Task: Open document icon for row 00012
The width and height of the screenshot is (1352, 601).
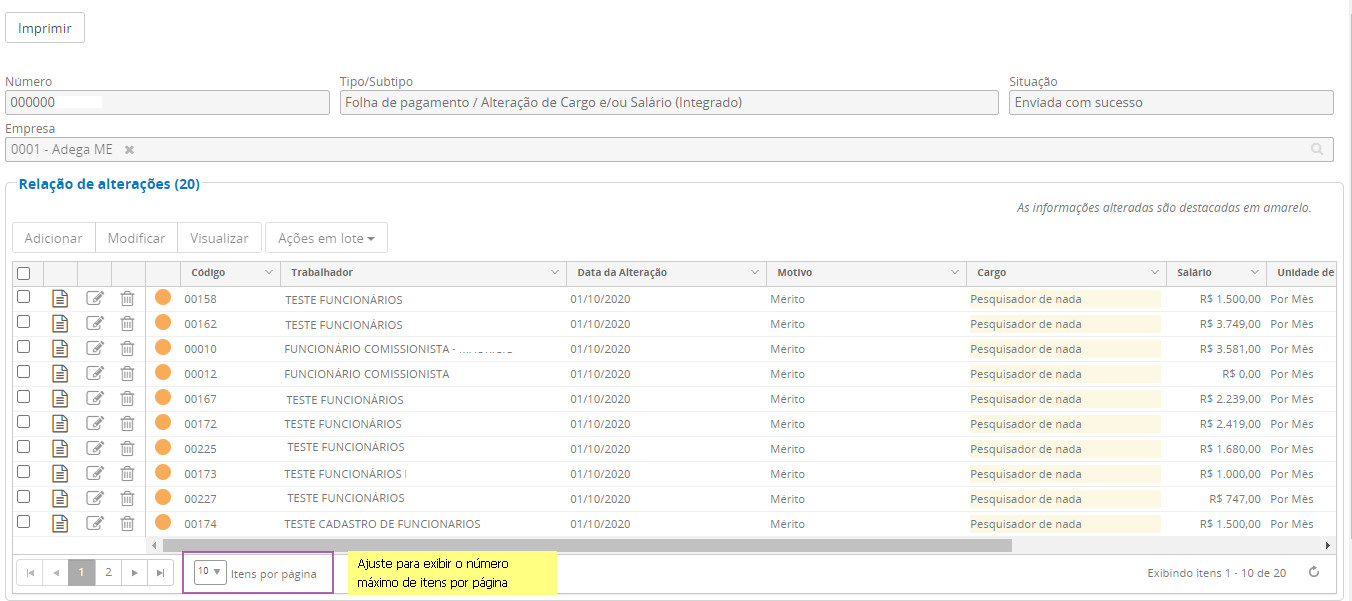Action: pyautogui.click(x=60, y=372)
